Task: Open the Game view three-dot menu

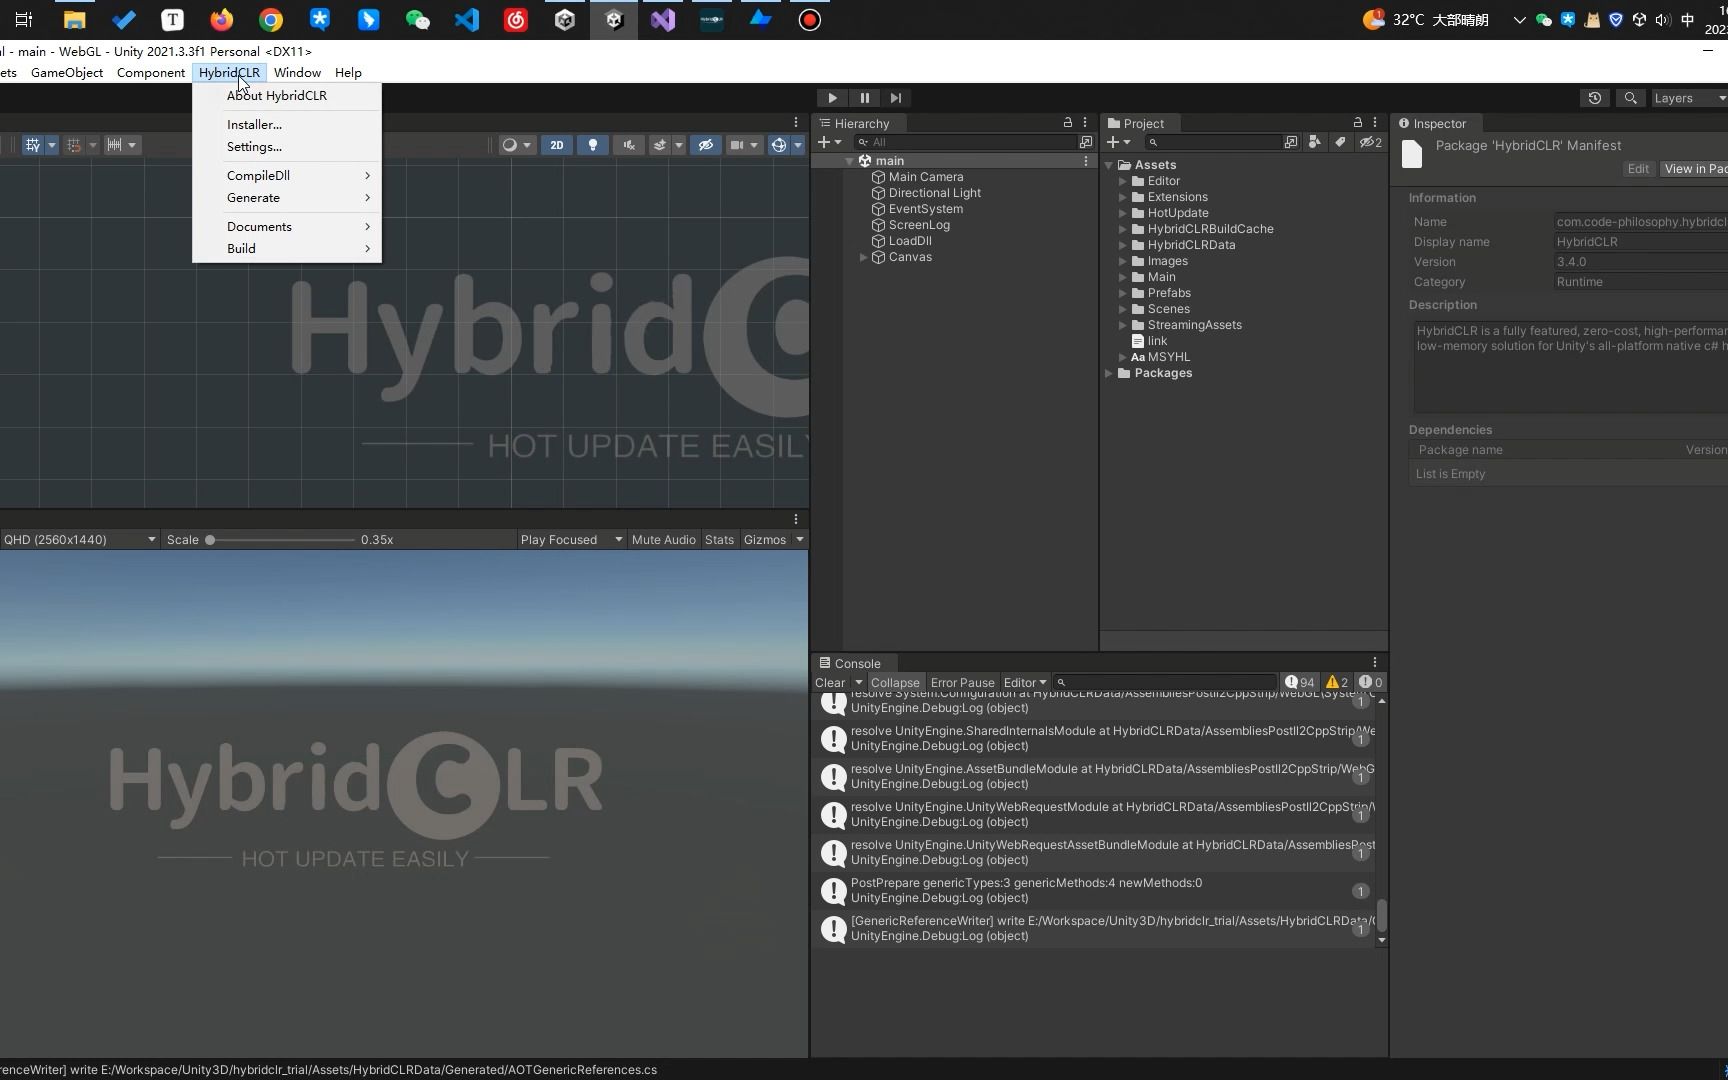Action: pos(796,519)
